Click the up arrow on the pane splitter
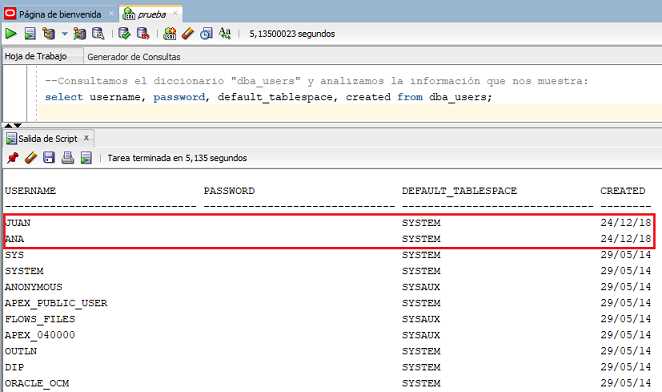 pyautogui.click(x=8, y=125)
